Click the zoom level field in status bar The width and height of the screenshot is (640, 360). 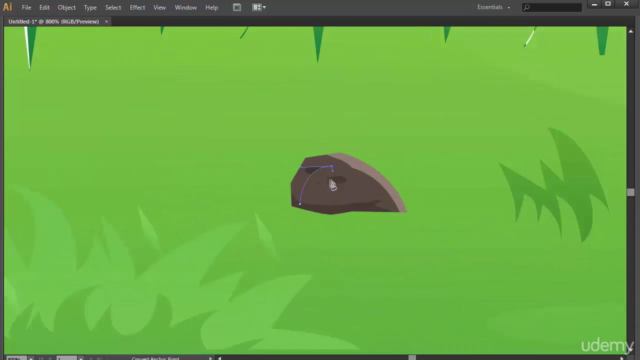(x=16, y=358)
